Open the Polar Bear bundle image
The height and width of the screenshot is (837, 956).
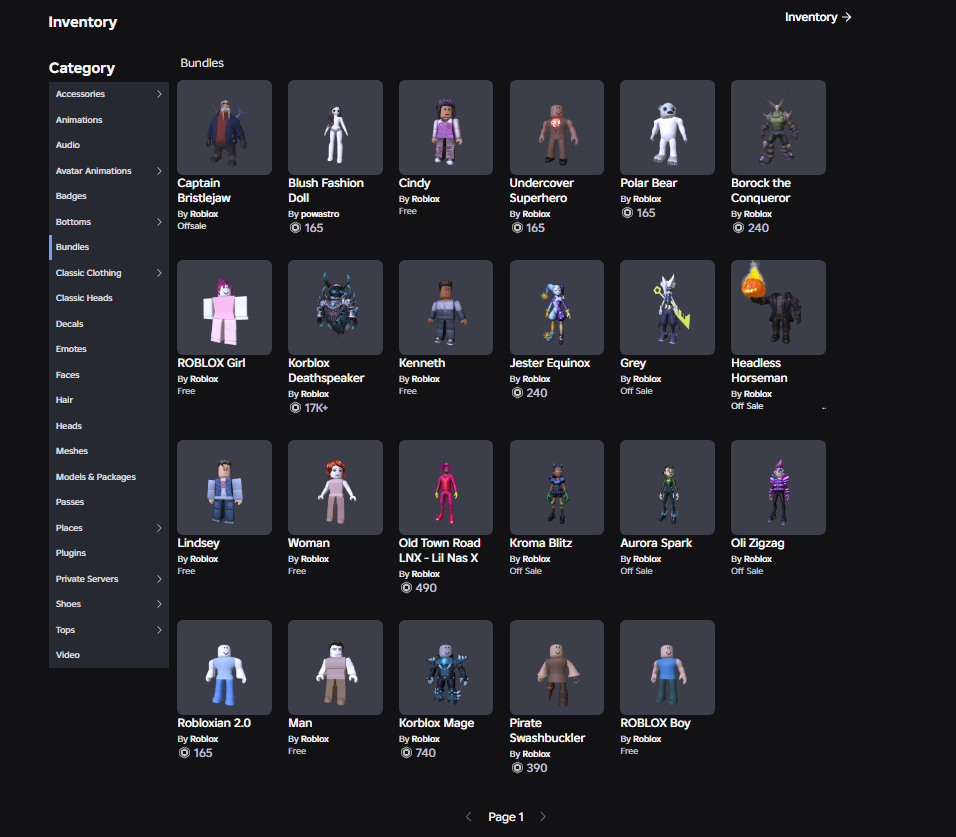point(667,127)
